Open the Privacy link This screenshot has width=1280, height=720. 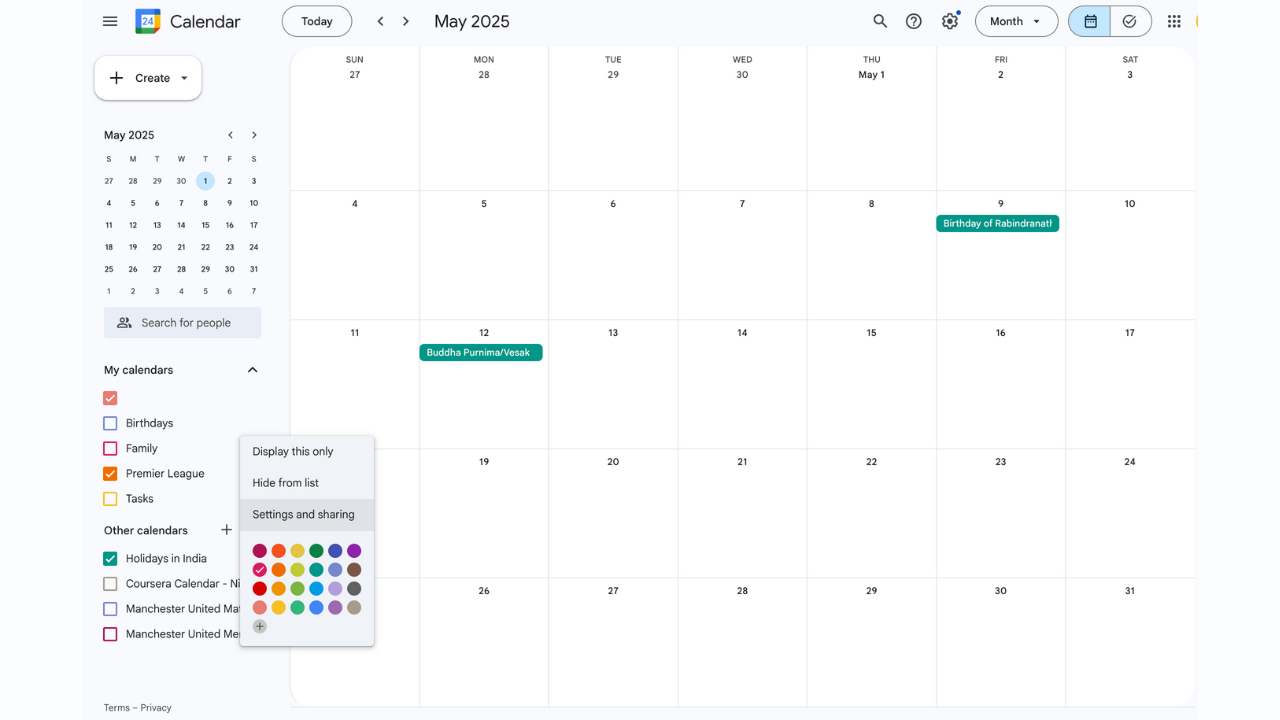[155, 708]
